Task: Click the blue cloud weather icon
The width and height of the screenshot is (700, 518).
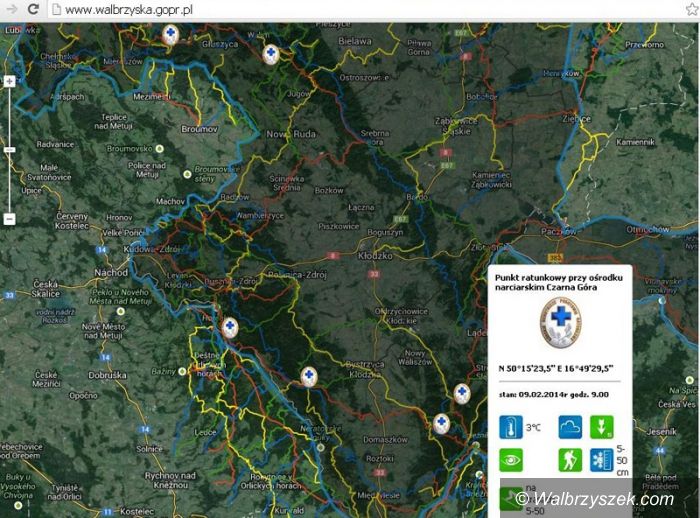Action: tap(571, 427)
